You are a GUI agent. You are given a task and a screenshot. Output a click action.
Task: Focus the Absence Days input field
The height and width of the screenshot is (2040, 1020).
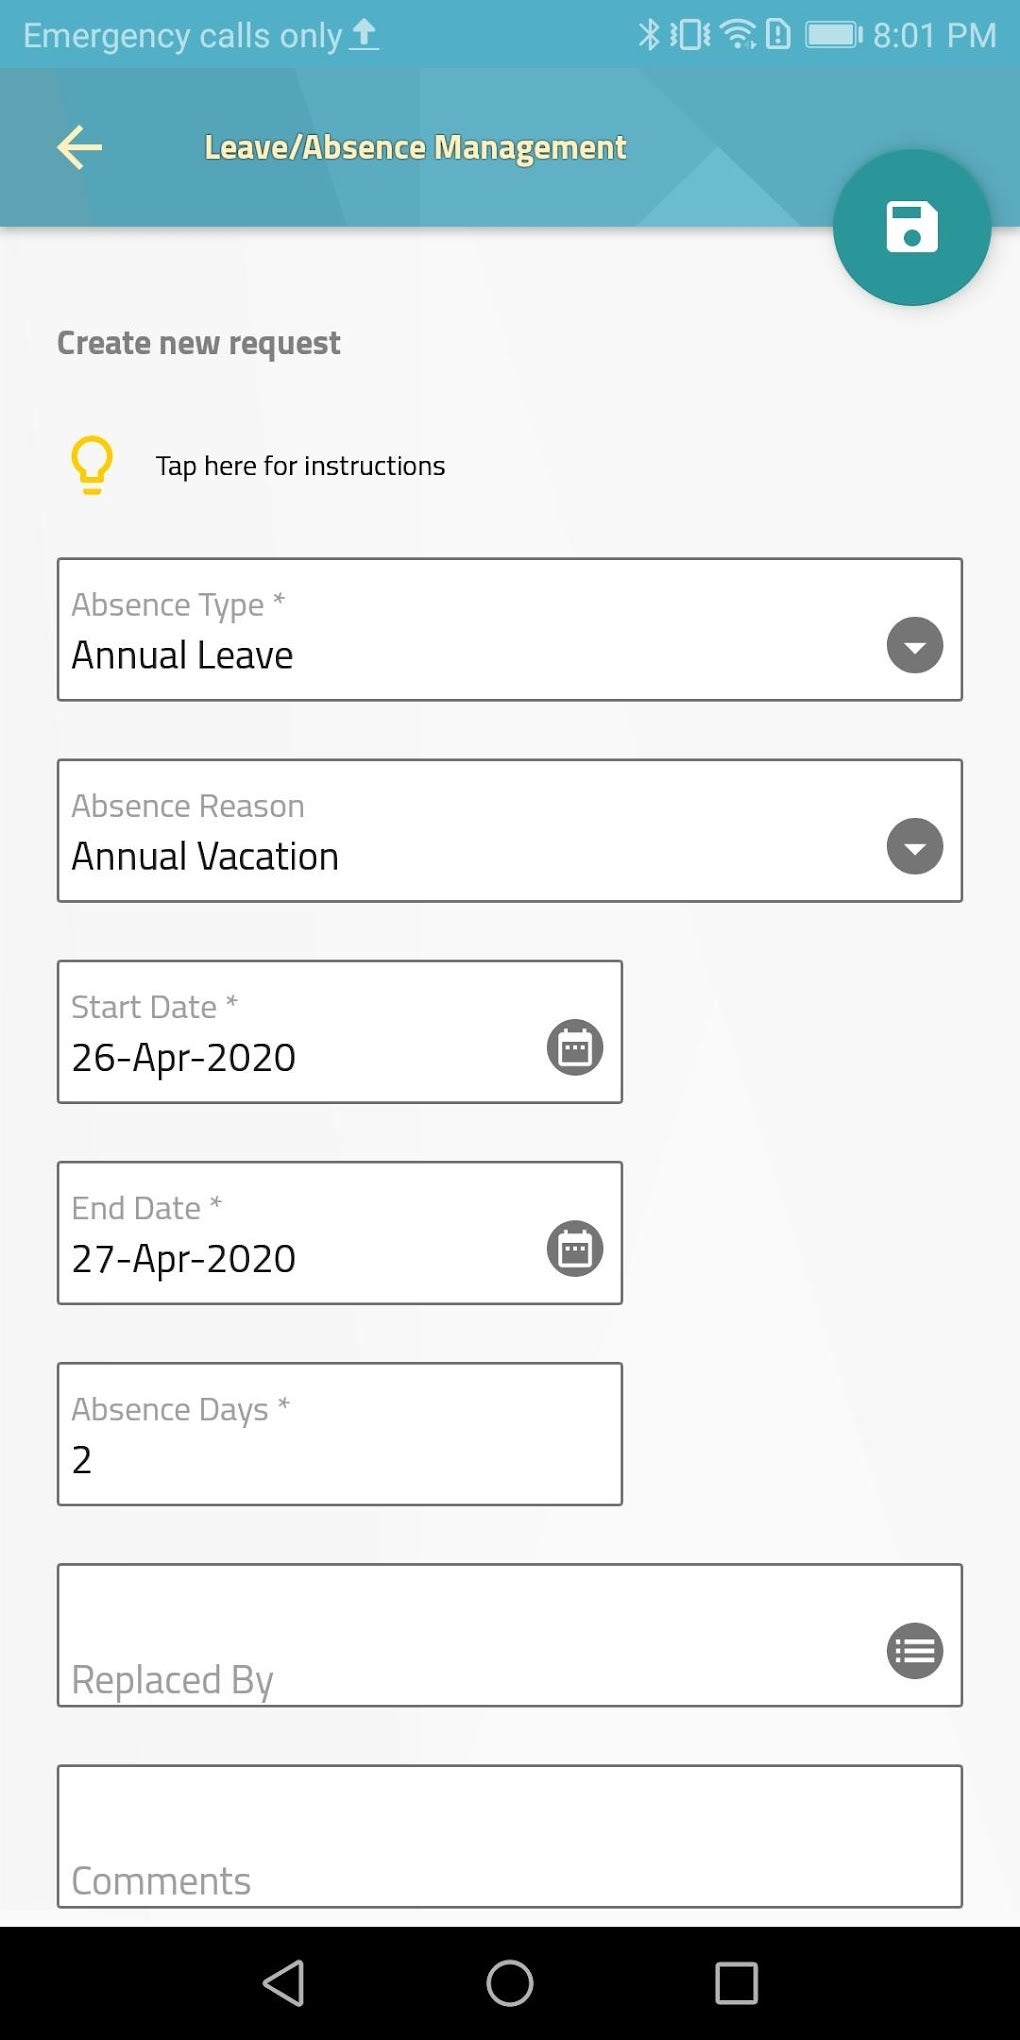[x=339, y=1436]
